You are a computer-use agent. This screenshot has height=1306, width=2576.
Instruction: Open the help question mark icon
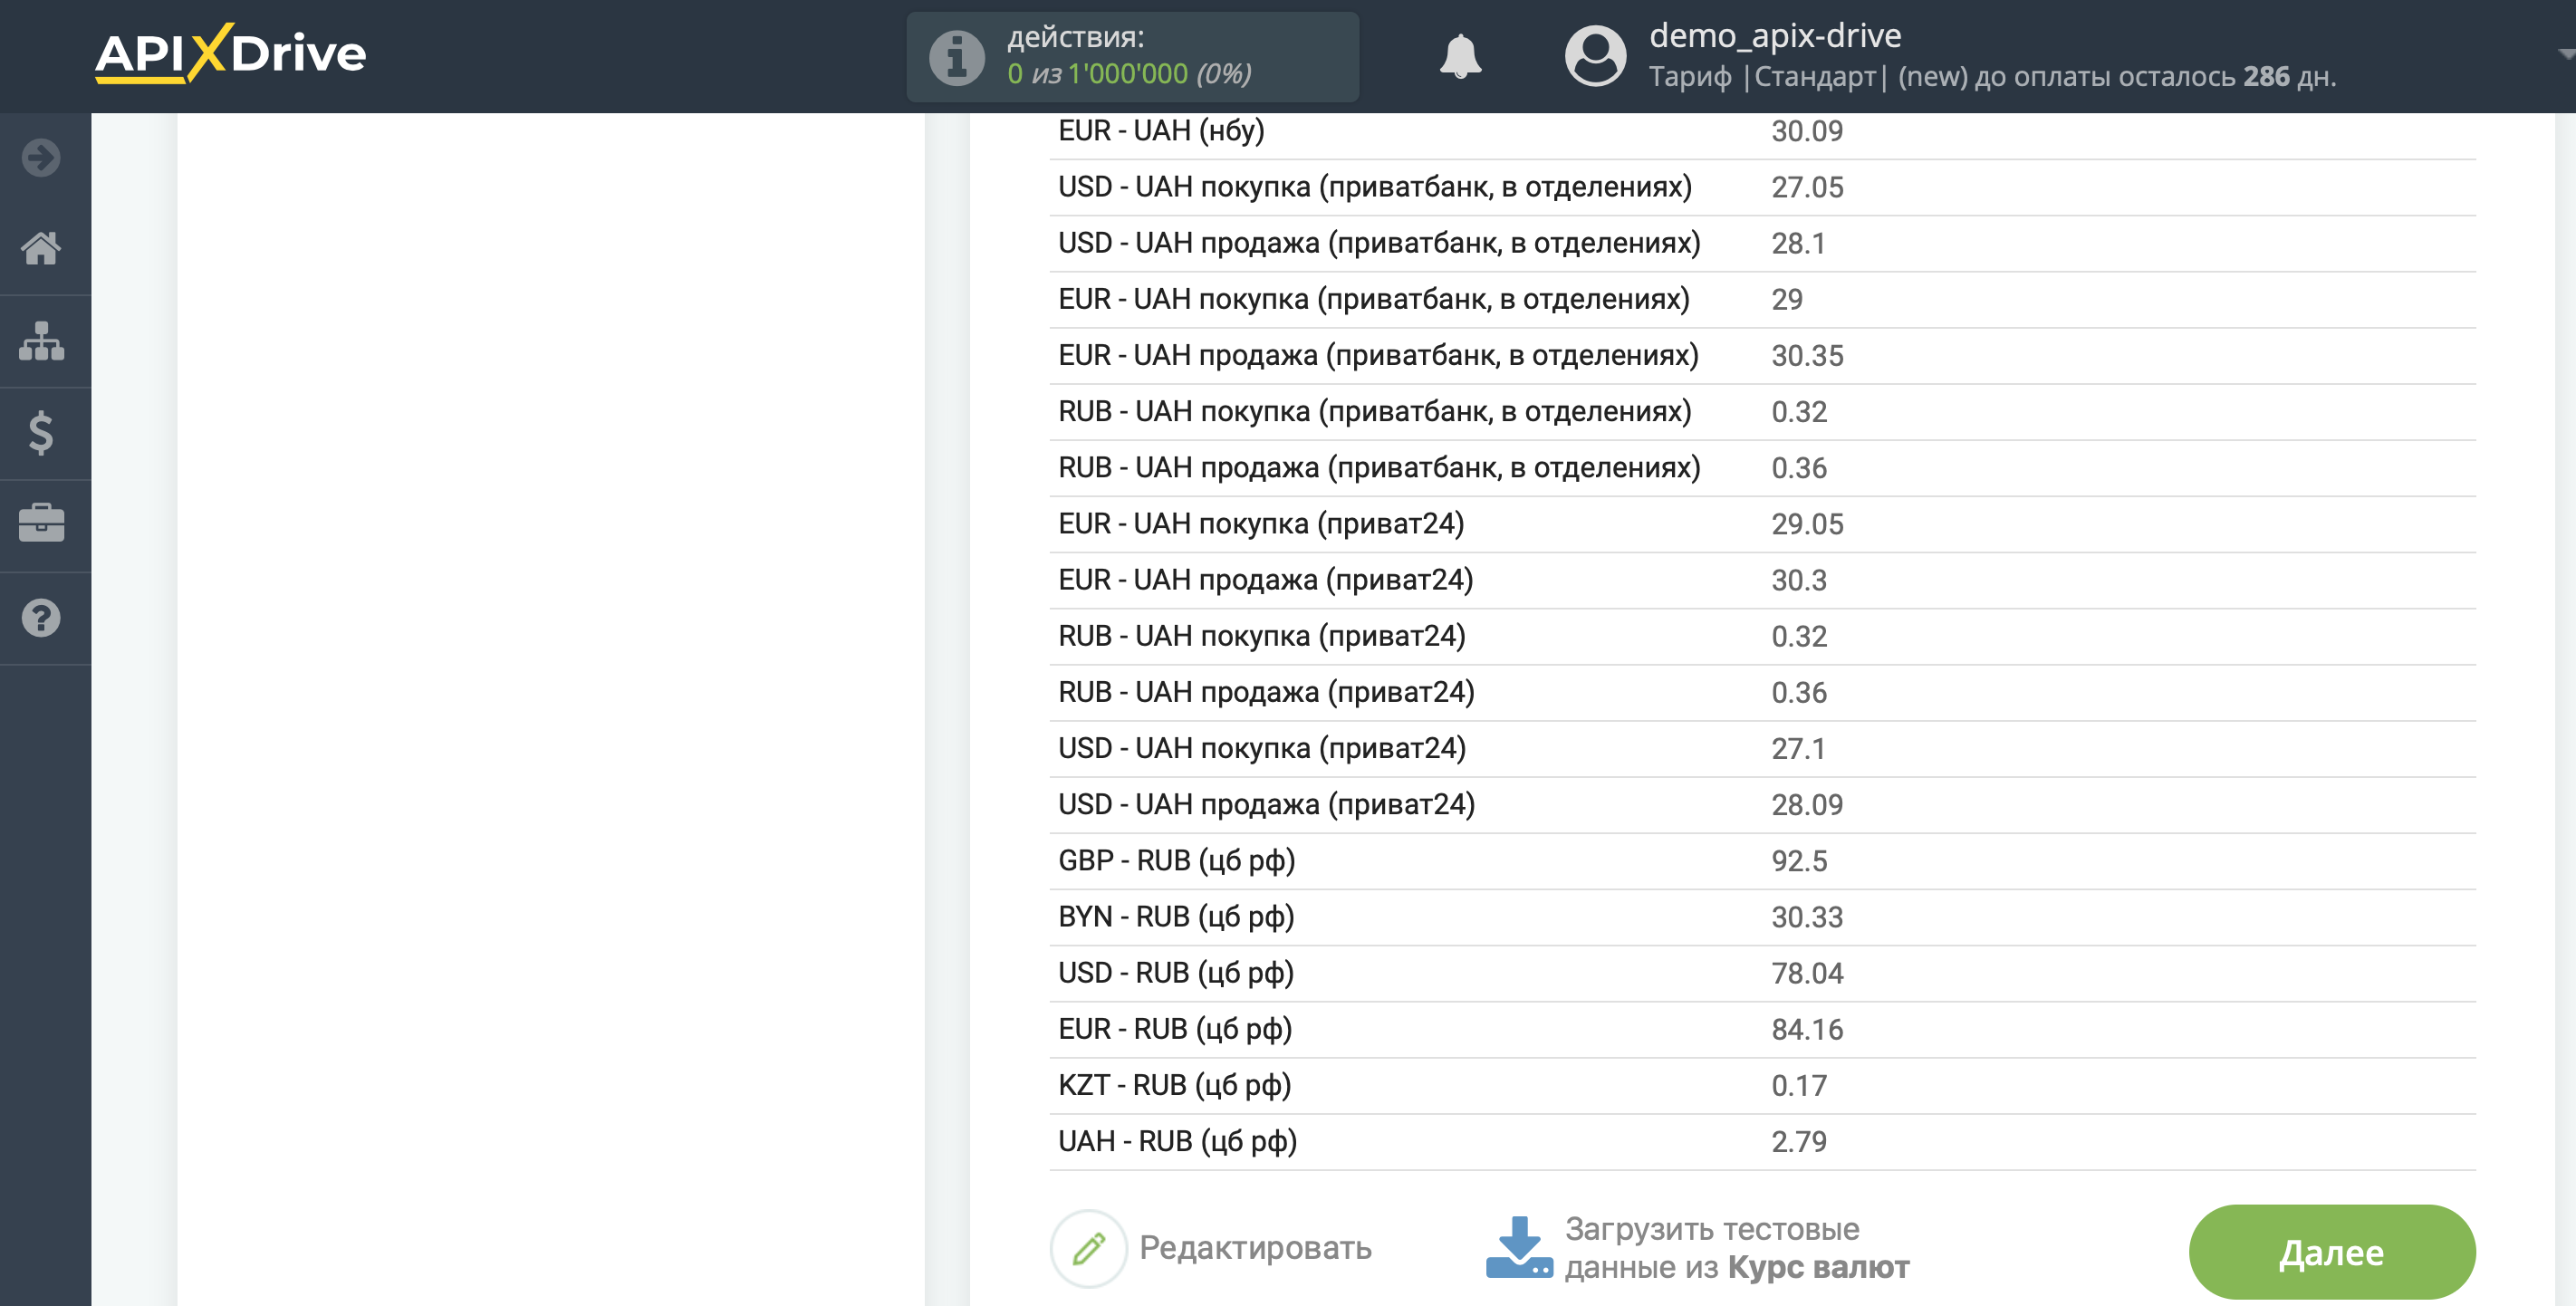click(x=41, y=618)
